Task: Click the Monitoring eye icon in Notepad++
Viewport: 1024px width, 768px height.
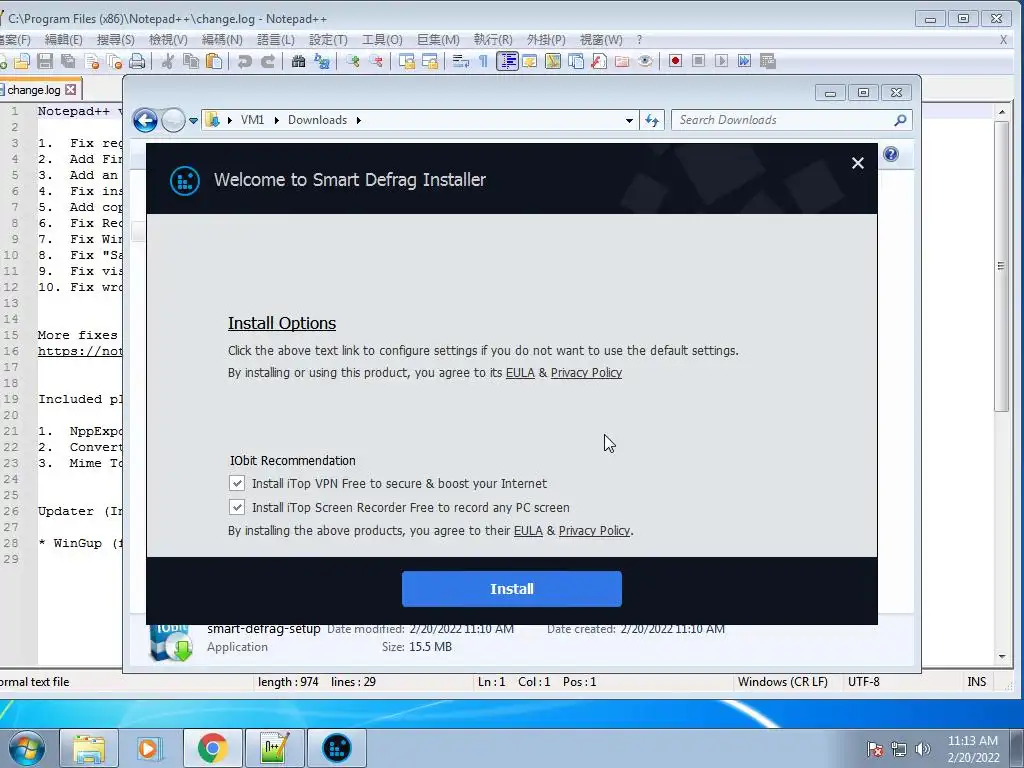Action: (645, 61)
